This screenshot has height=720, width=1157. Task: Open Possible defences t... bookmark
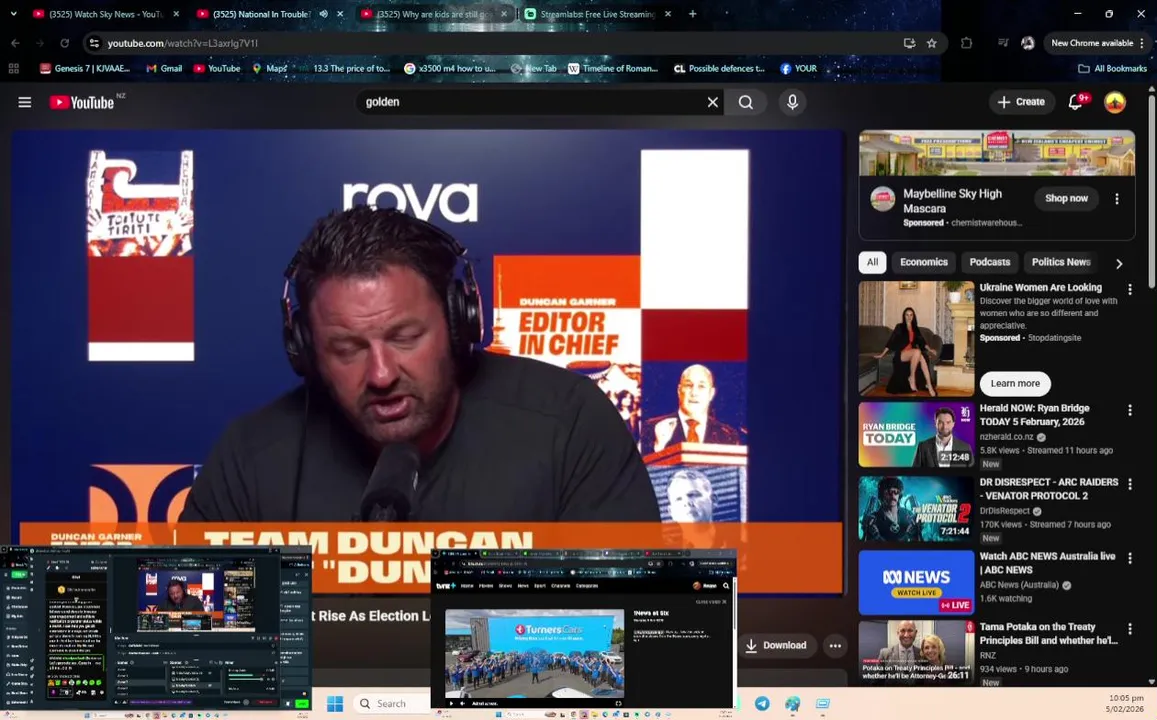pos(719,68)
